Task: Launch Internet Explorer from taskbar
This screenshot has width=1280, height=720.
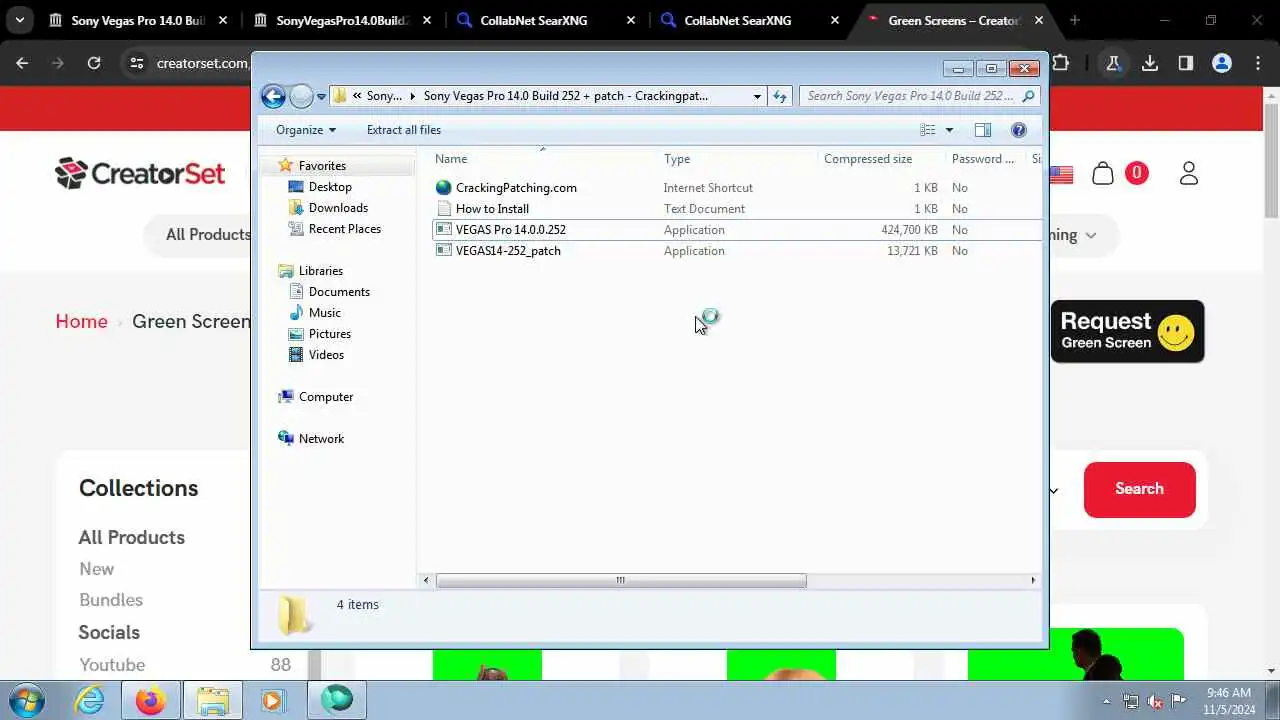Action: coord(90,700)
